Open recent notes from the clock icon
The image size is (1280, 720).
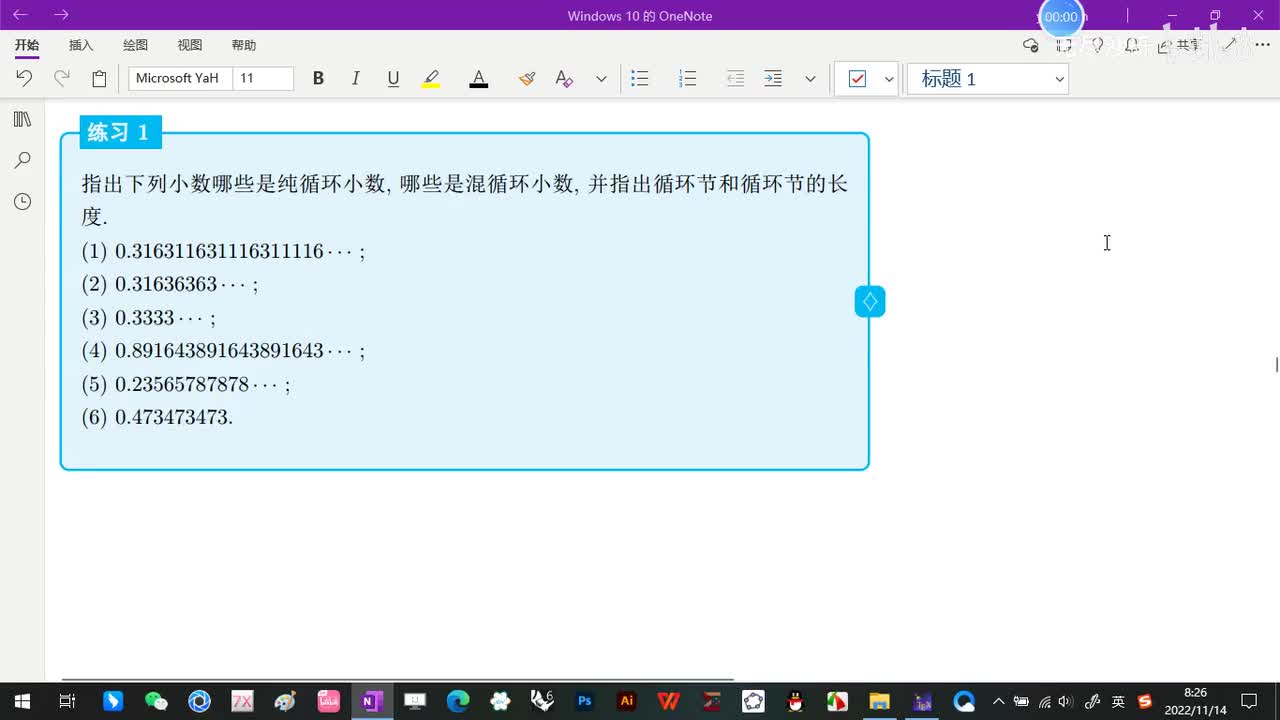click(22, 202)
